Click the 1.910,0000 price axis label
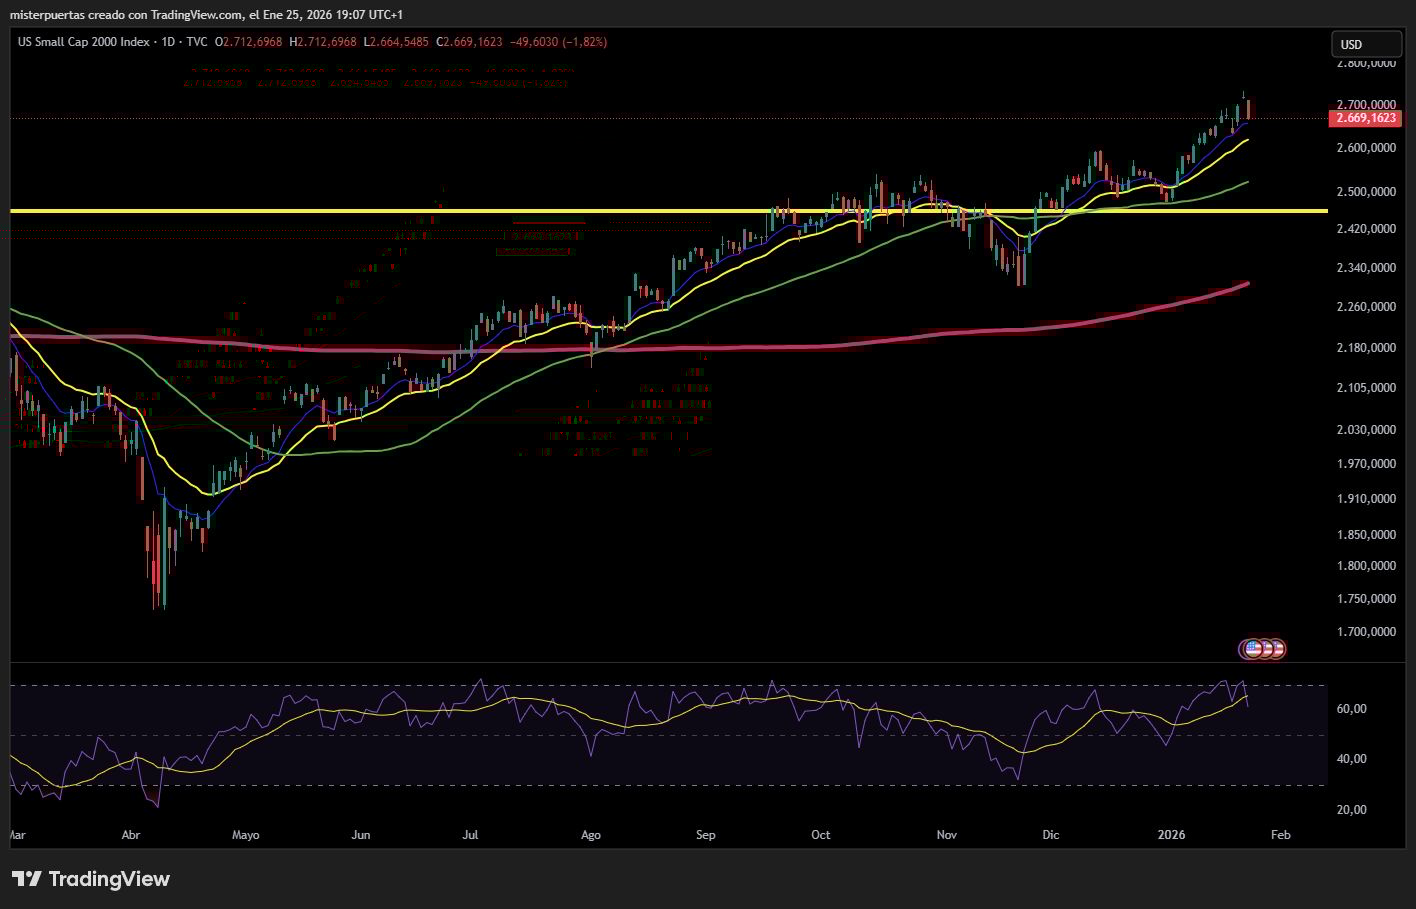The height and width of the screenshot is (909, 1416). point(1366,499)
